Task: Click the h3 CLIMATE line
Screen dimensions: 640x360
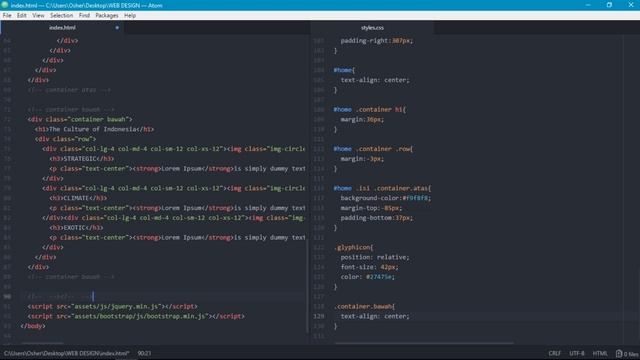Action: [78, 198]
